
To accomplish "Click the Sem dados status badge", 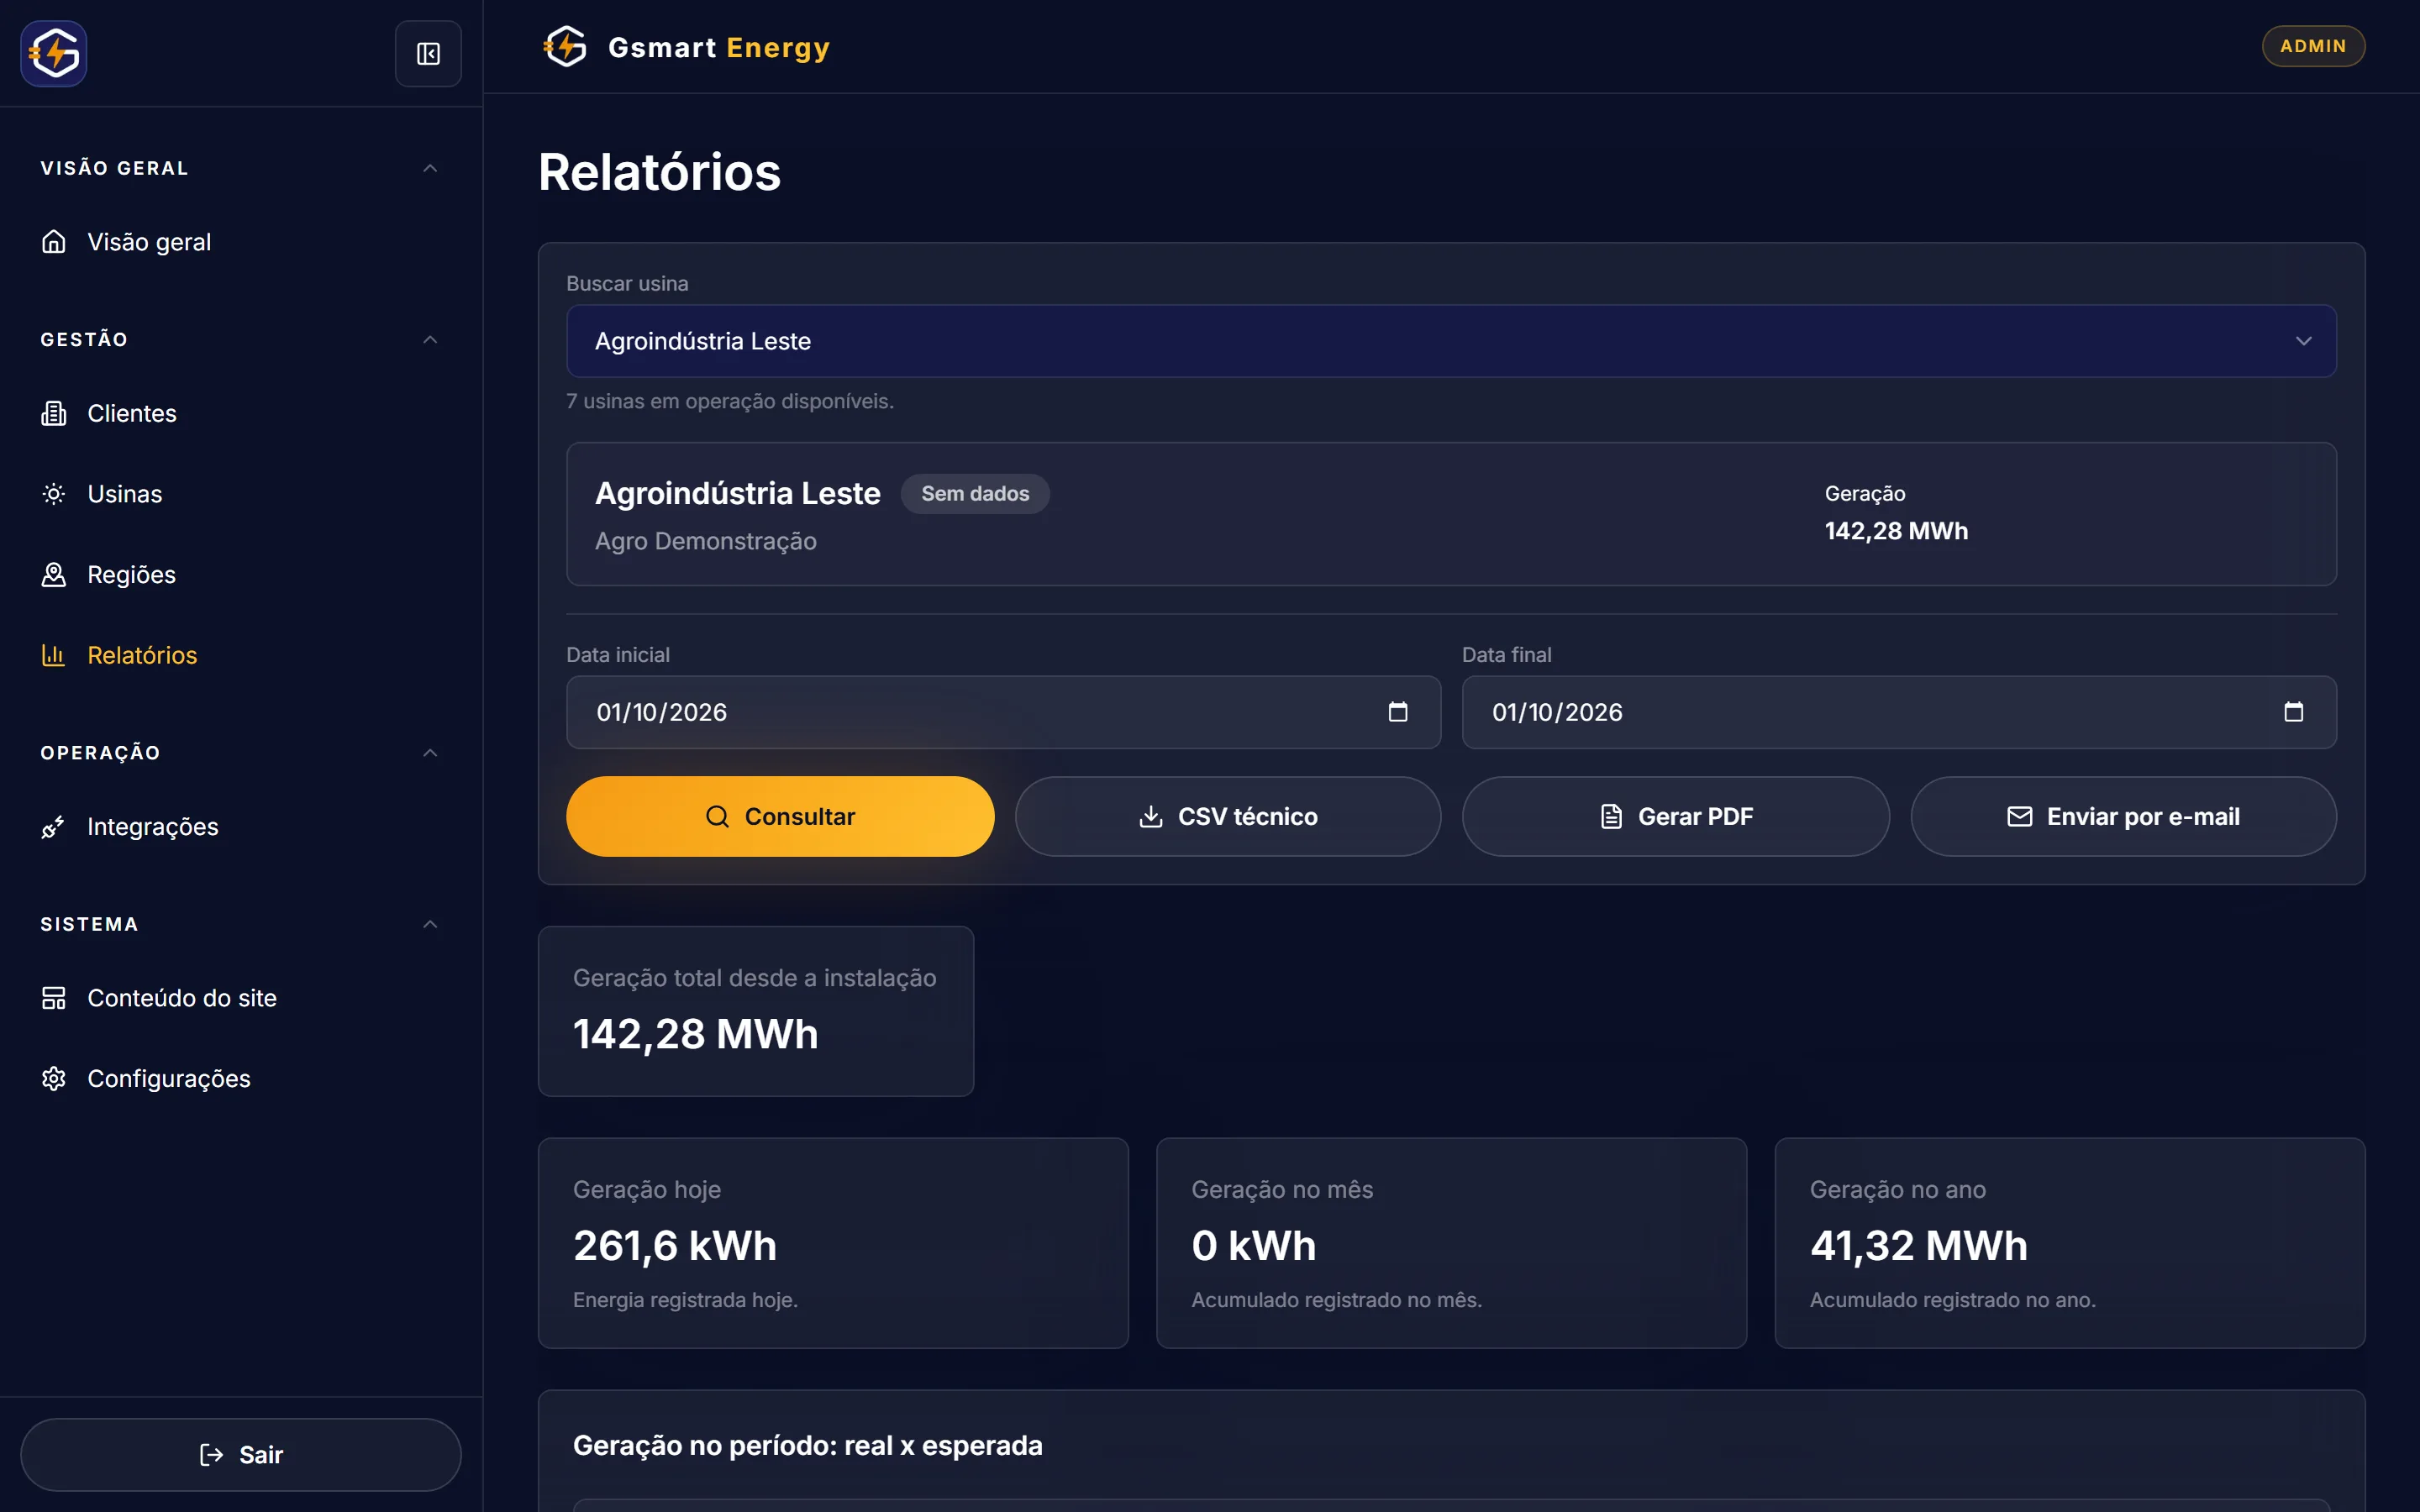I will [975, 494].
